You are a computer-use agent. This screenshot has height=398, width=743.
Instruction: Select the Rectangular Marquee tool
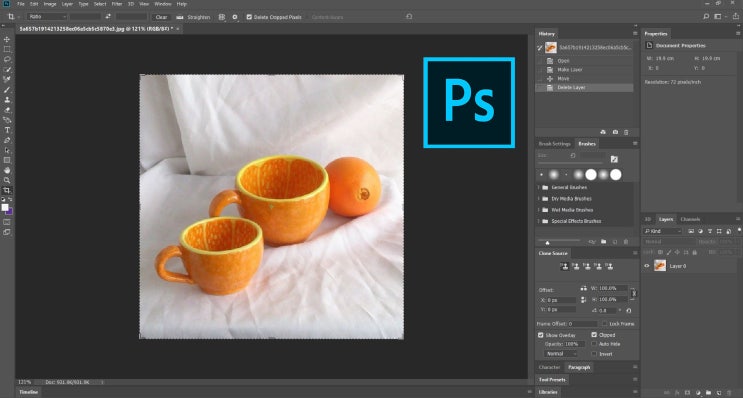[7, 49]
